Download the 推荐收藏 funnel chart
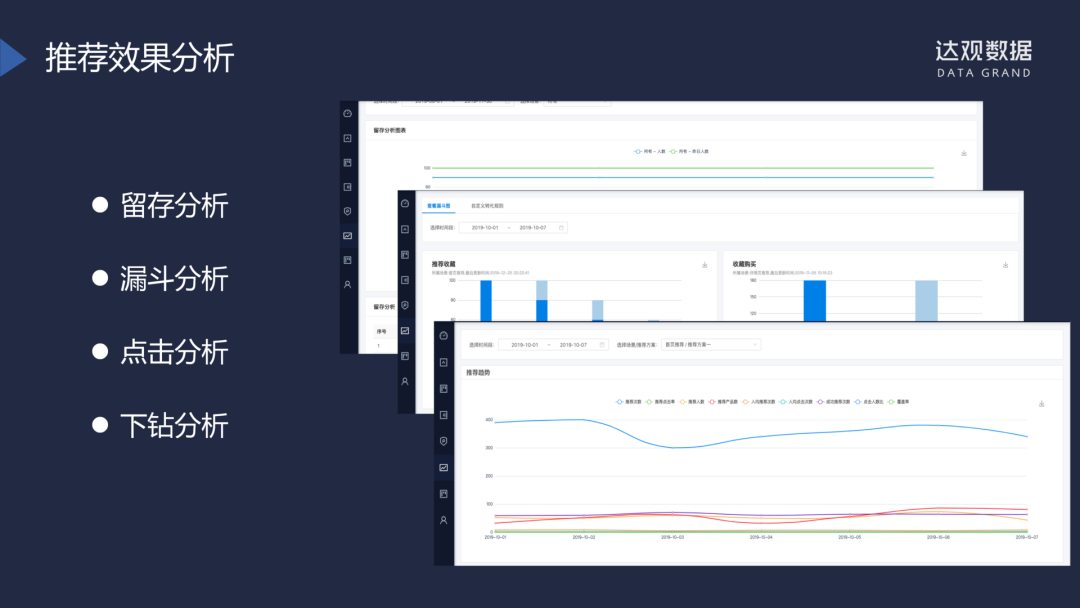 pyautogui.click(x=705, y=265)
